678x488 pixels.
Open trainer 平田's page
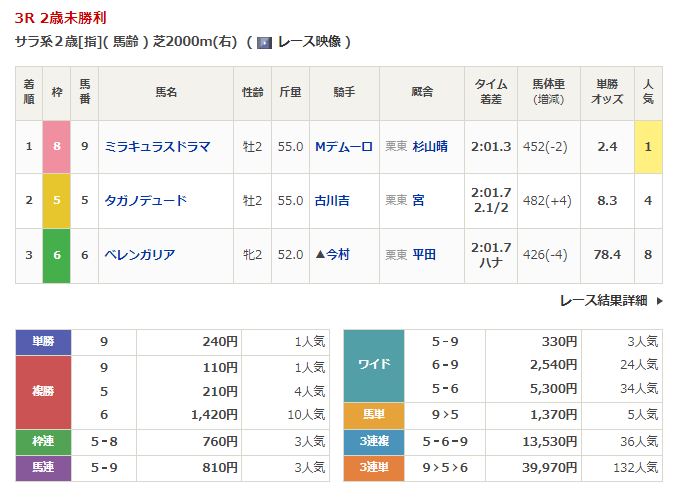424,255
